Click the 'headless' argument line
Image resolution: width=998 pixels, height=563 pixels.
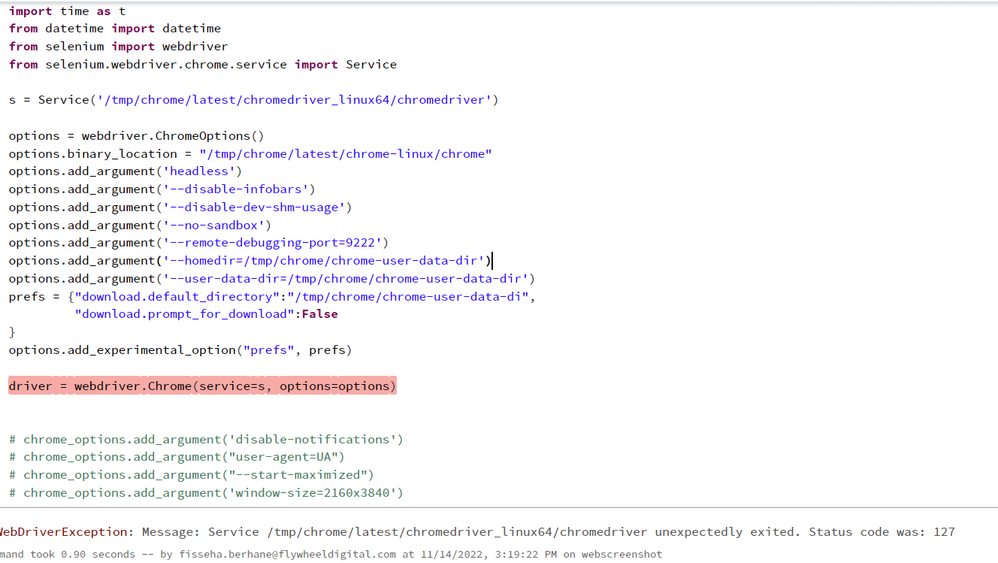coord(125,172)
